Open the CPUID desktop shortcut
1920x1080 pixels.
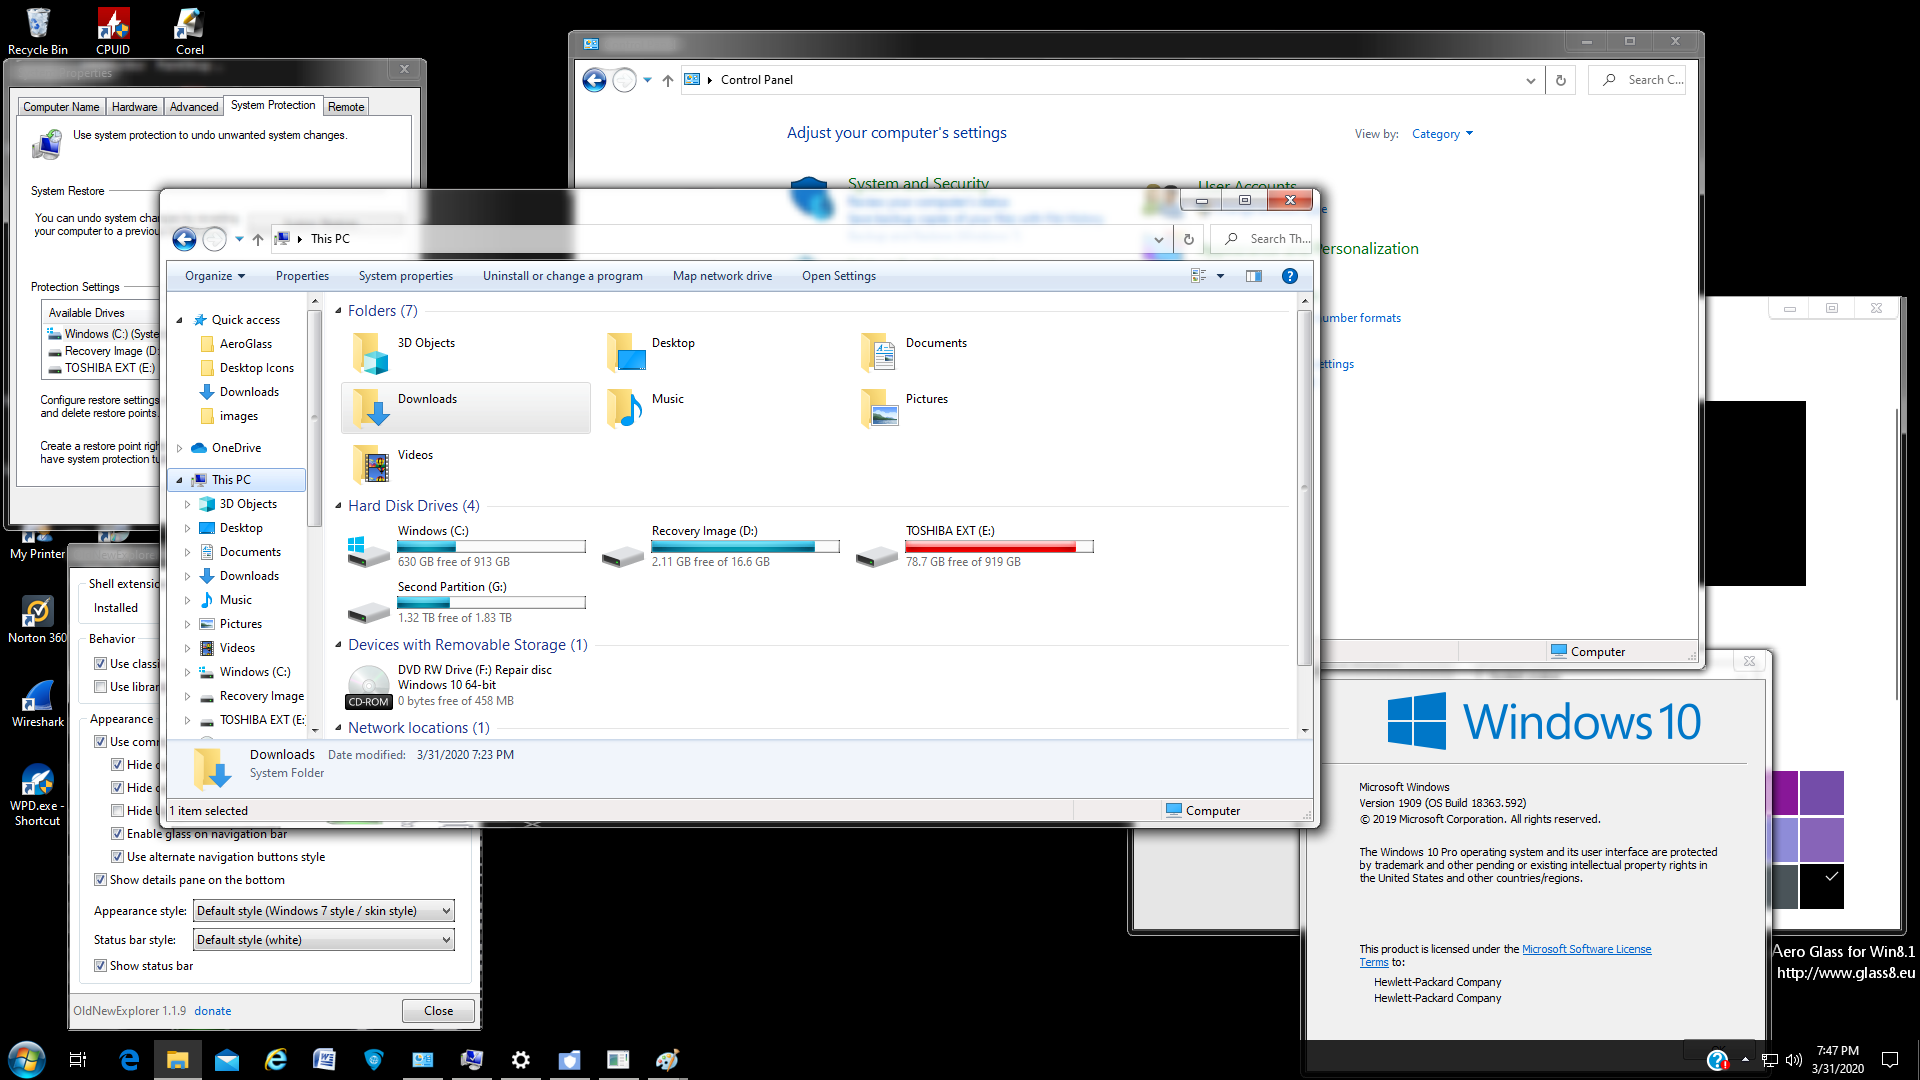(x=113, y=31)
